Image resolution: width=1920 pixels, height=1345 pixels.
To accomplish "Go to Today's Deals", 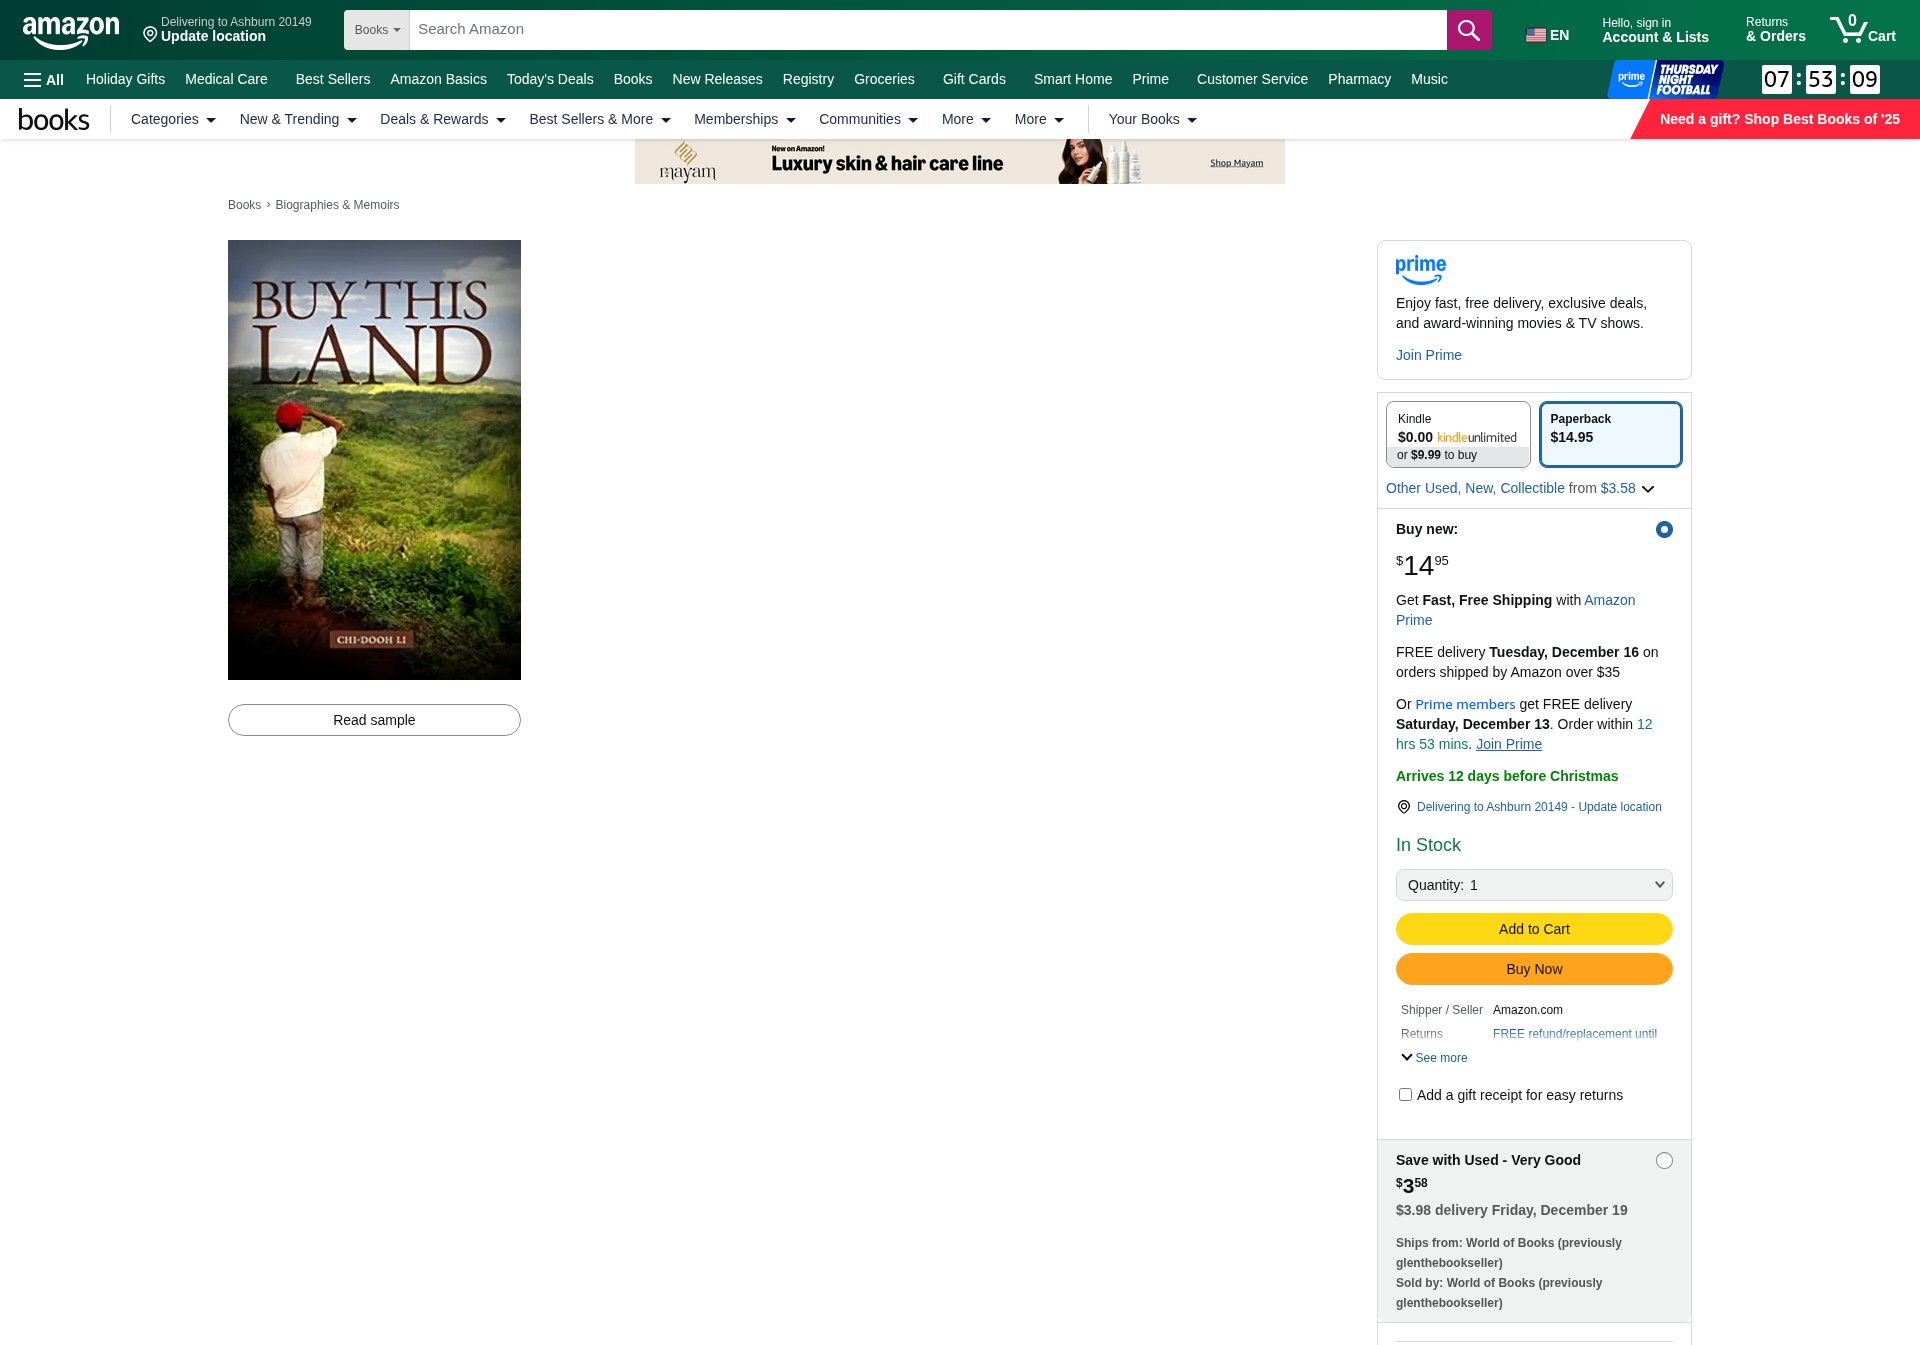I will click(550, 80).
